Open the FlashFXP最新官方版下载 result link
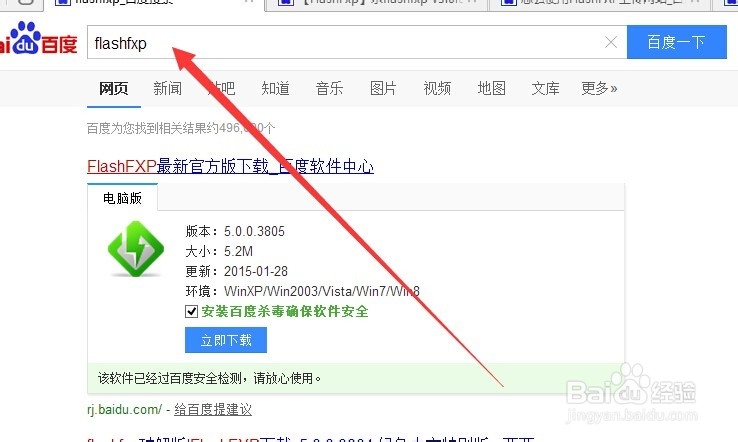Screen dimensions: 738x442 click(x=231, y=166)
